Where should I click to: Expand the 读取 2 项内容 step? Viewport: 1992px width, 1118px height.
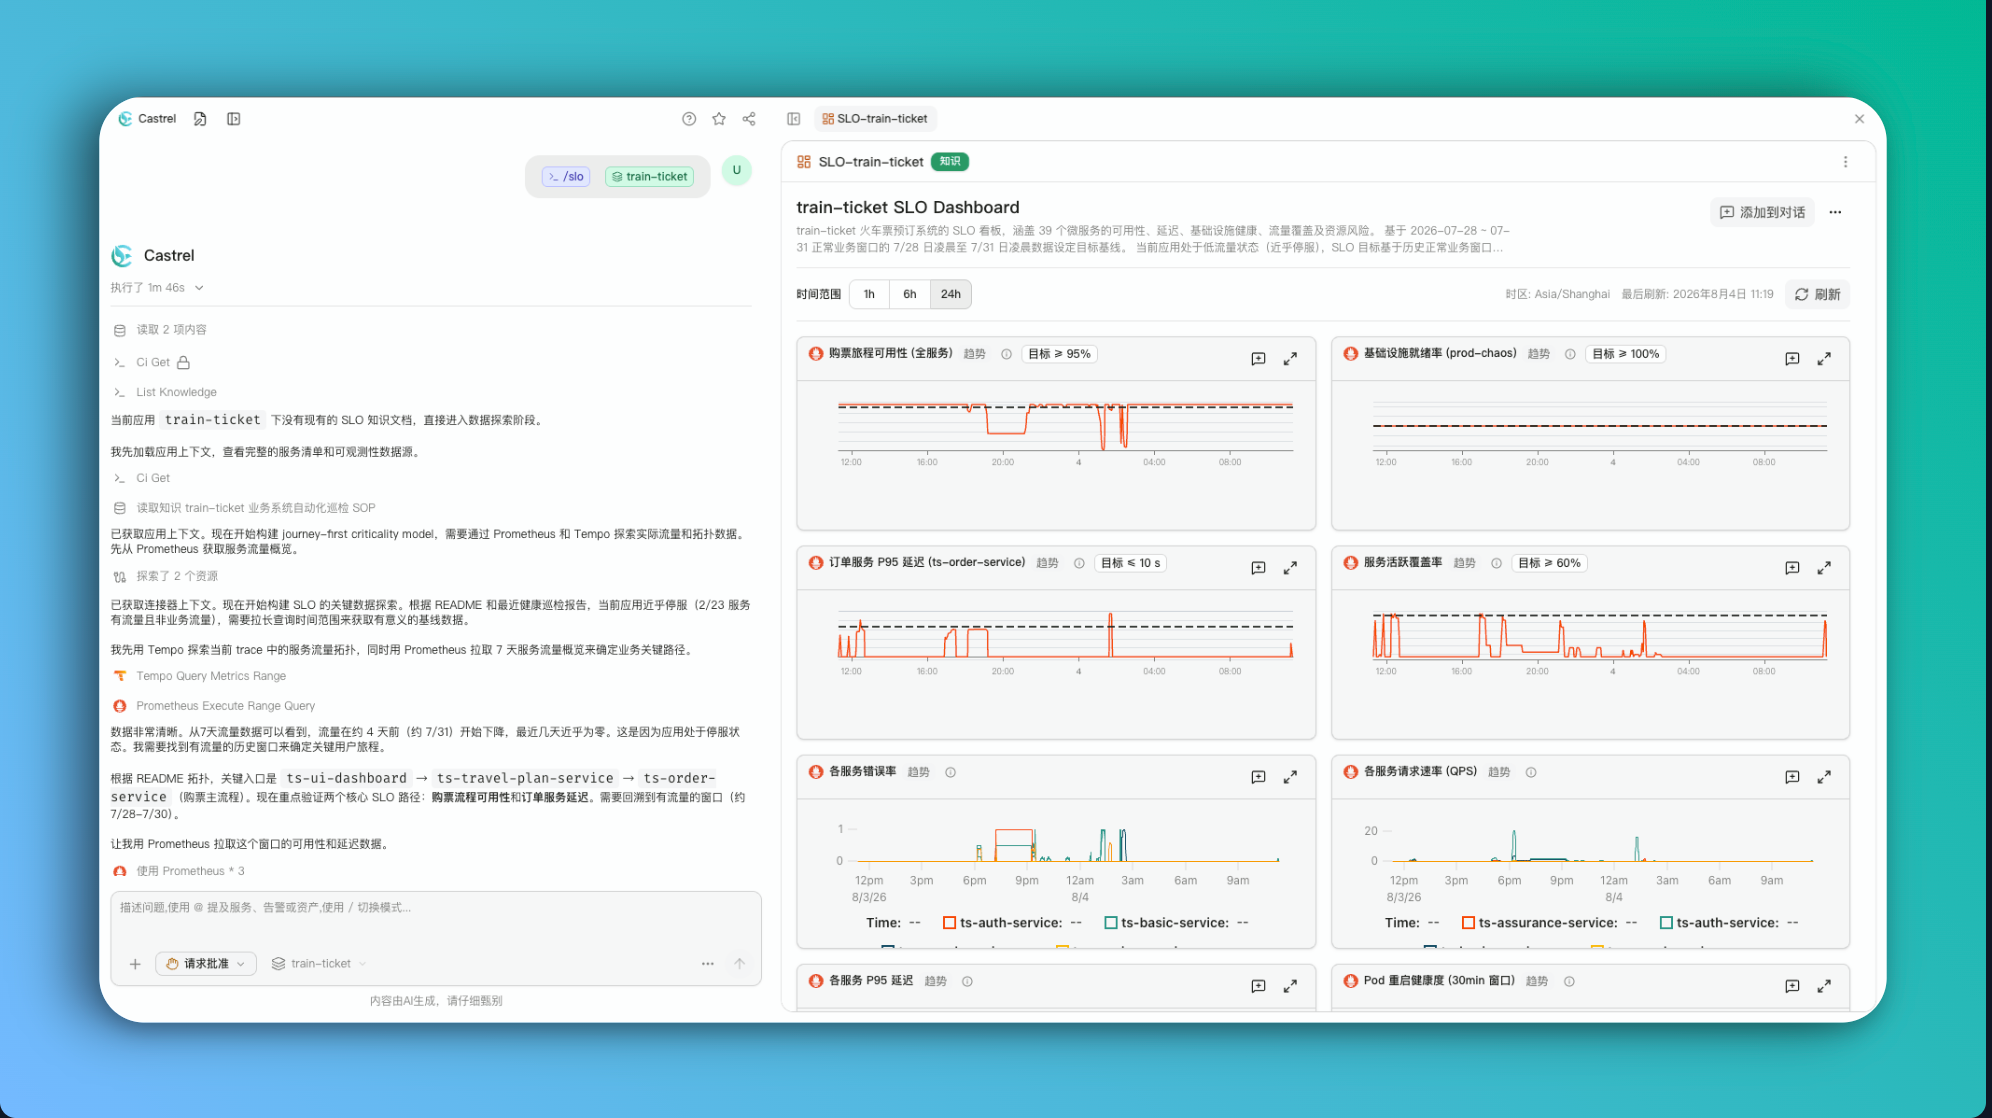[161, 330]
